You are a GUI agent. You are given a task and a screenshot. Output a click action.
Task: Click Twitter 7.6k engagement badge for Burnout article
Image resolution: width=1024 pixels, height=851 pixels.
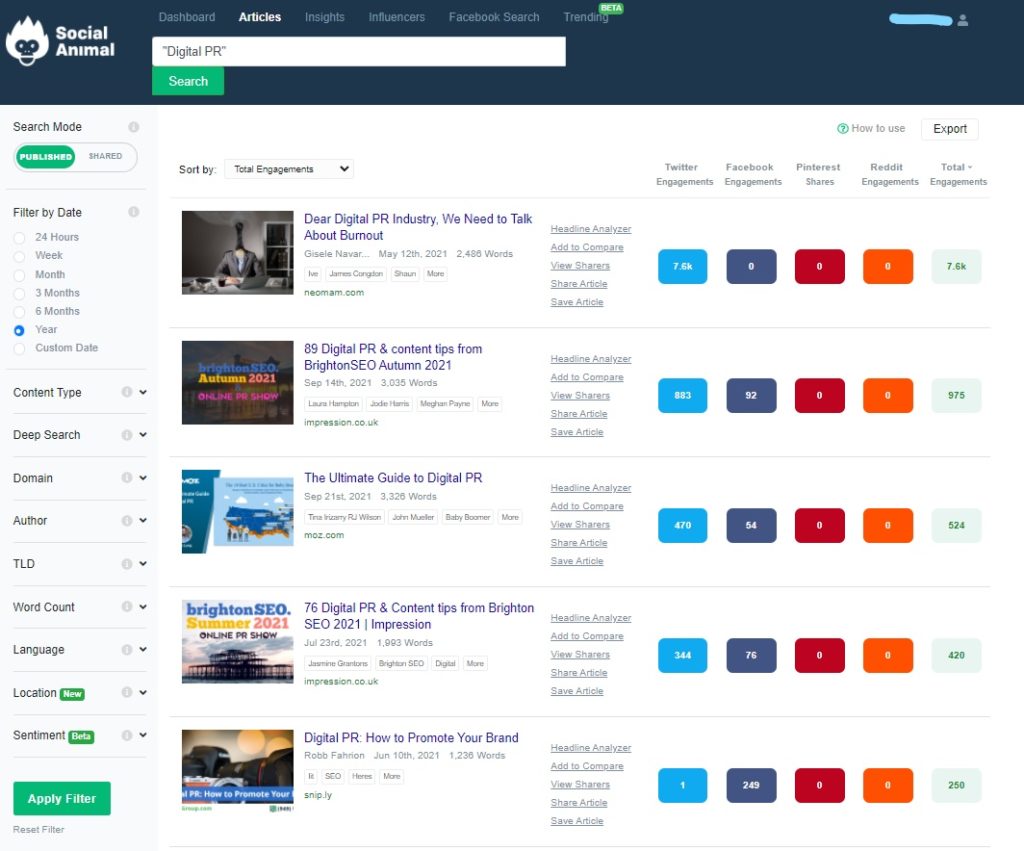(682, 266)
